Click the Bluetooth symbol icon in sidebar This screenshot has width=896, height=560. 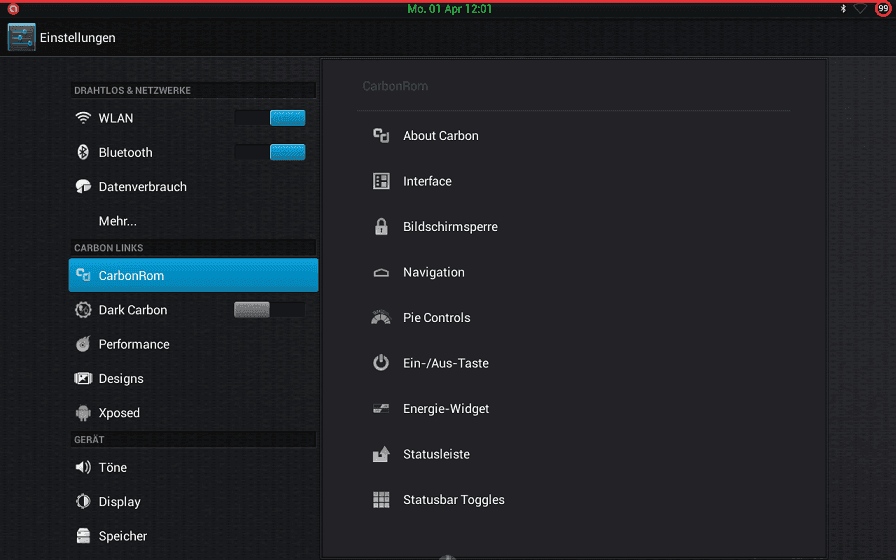(x=83, y=152)
